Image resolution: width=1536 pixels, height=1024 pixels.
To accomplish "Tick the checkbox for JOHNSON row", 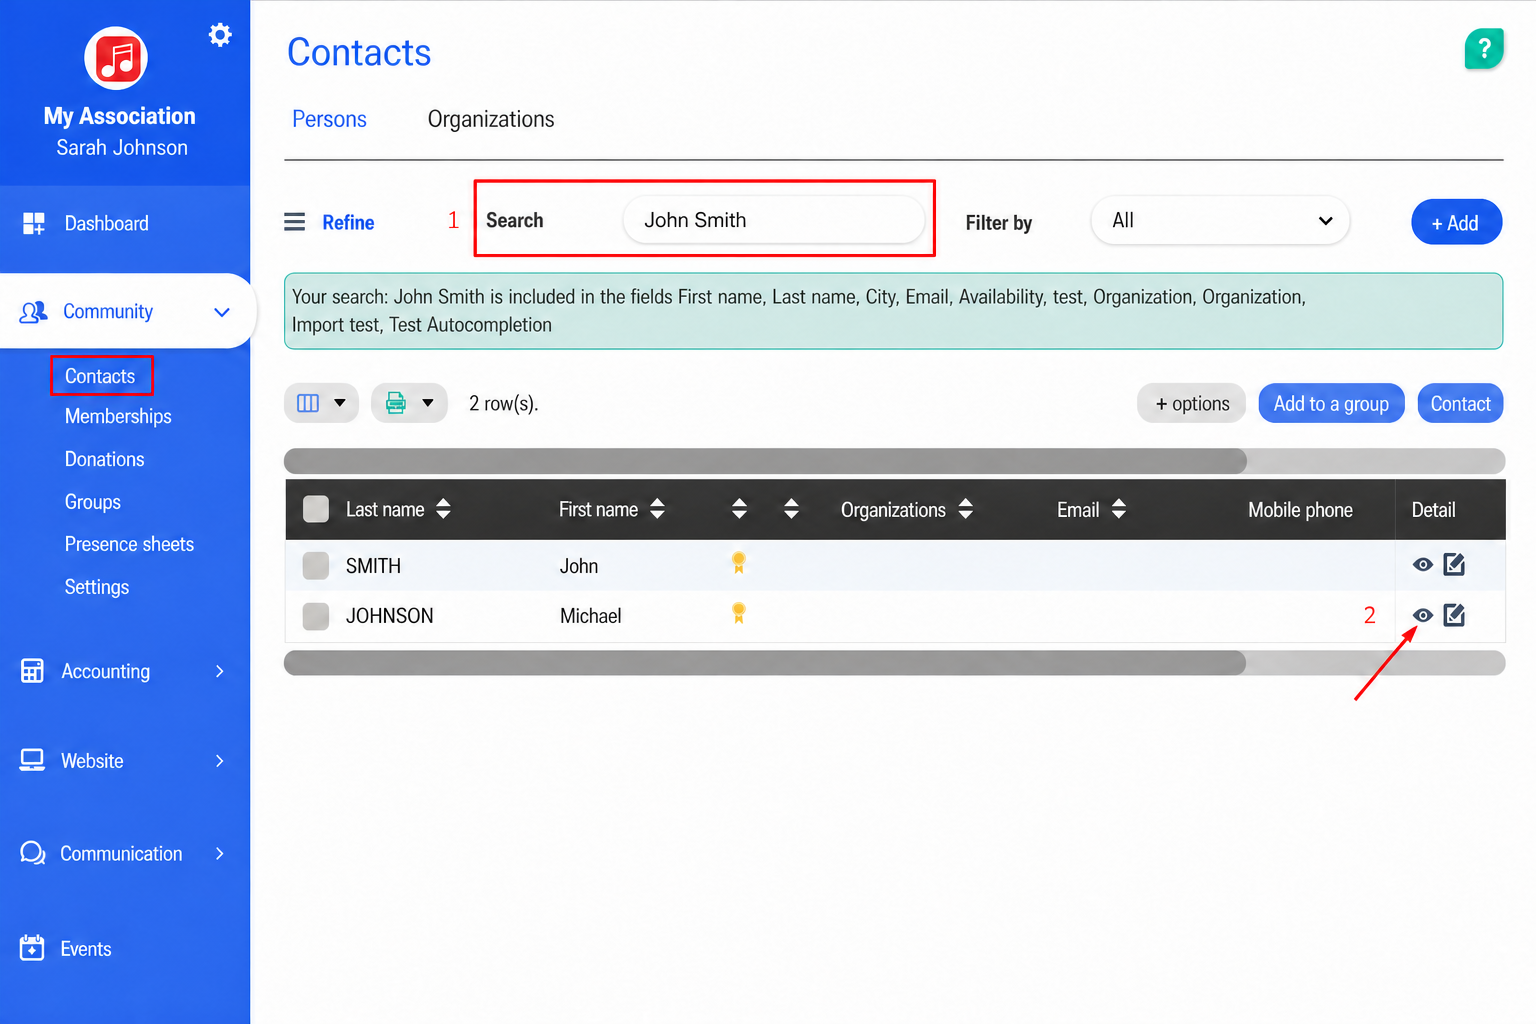I will 316,616.
